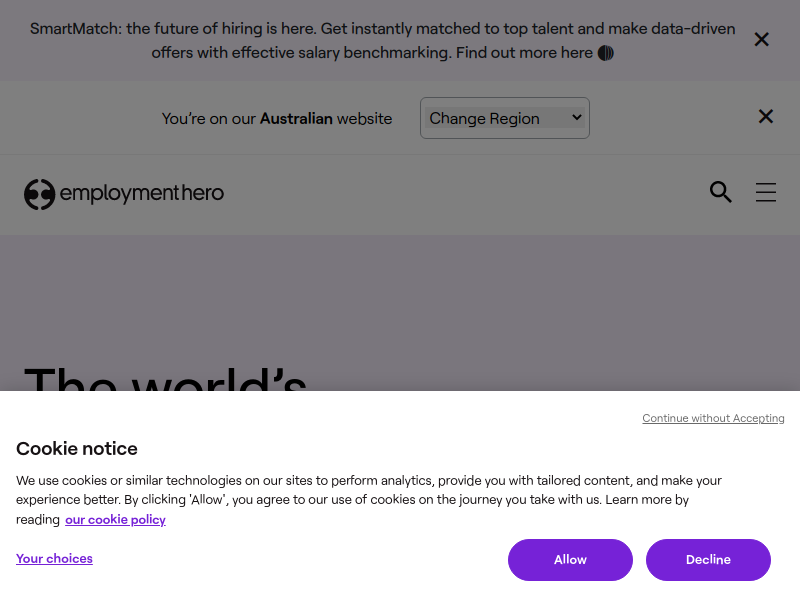This screenshot has height=600, width=800.
Task: Click the cookie notice description paragraph
Action: [369, 500]
